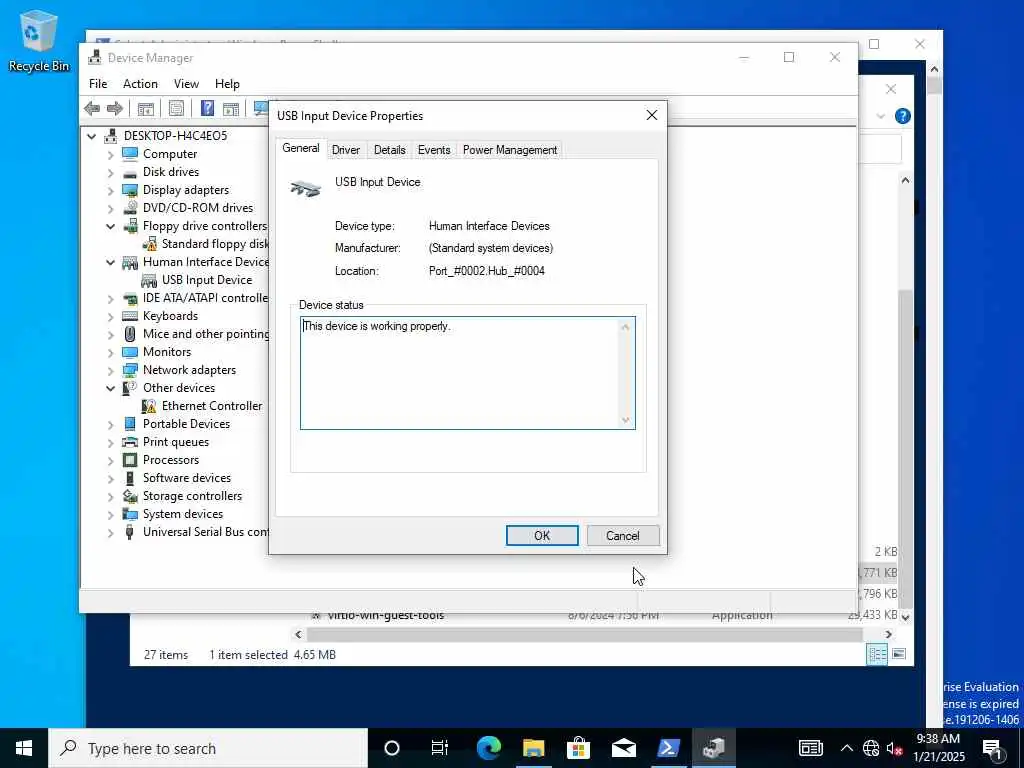Switch to the Driver tab

(x=345, y=150)
